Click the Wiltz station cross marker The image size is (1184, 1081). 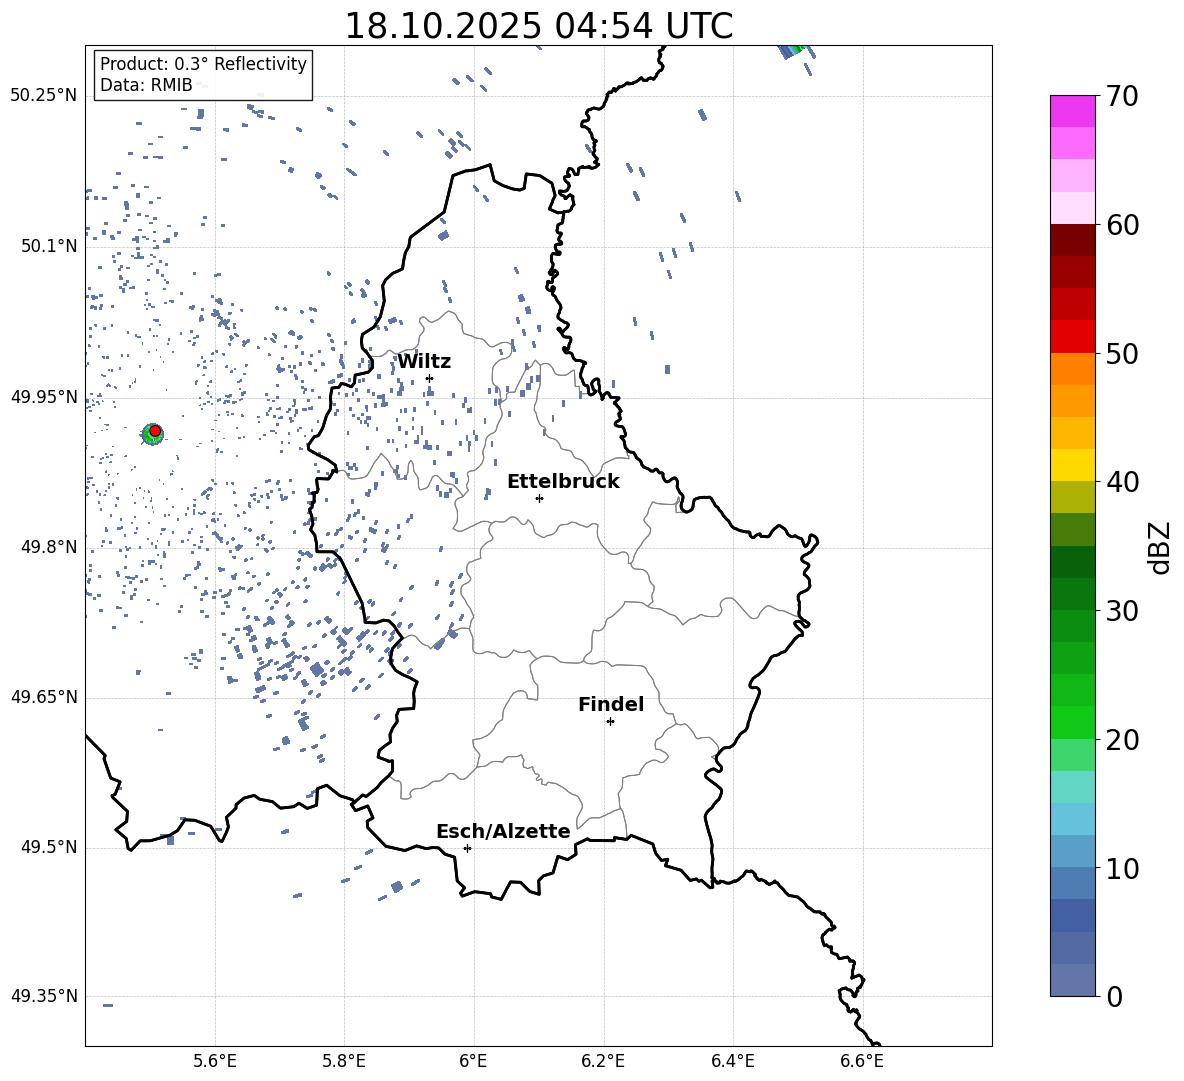[430, 378]
